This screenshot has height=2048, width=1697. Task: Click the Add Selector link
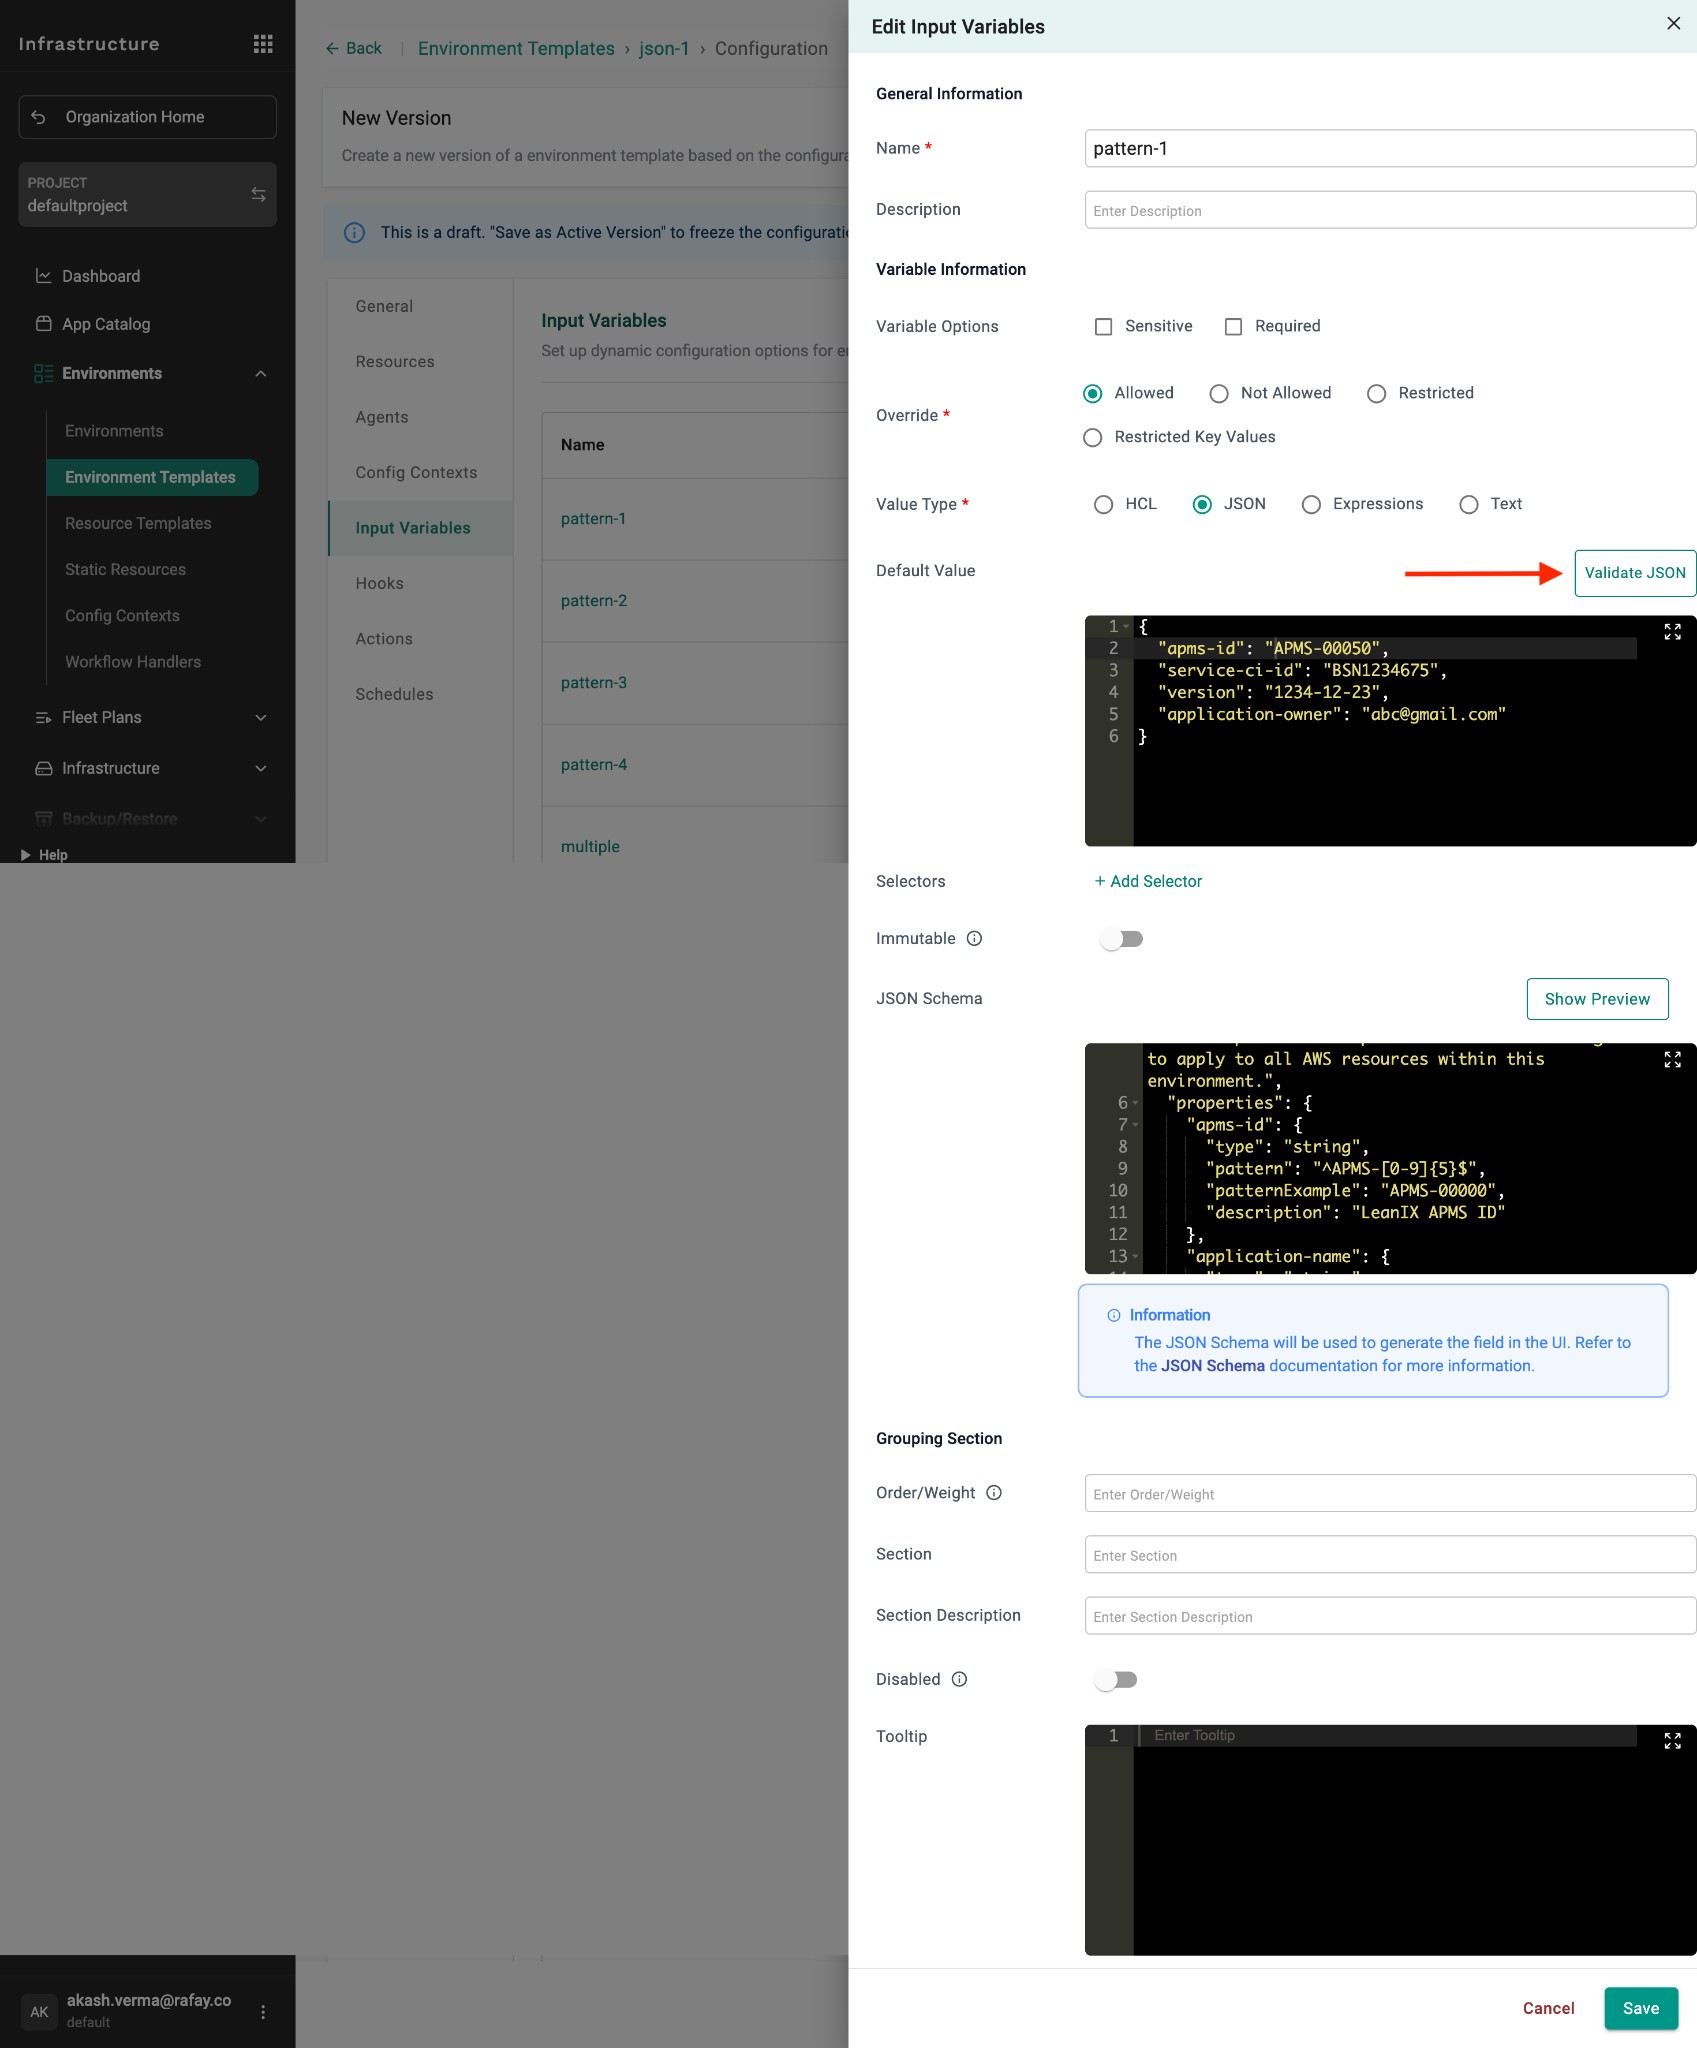coord(1148,881)
